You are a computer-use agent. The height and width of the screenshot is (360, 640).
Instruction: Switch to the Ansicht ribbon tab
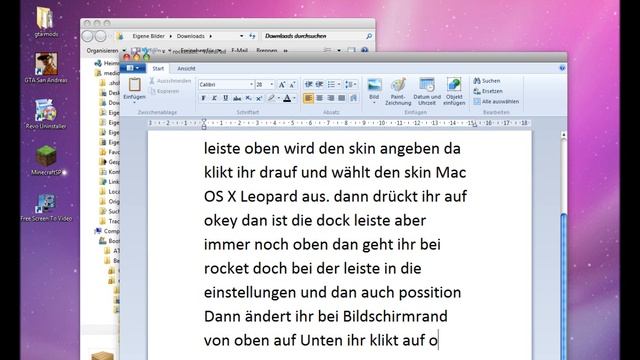click(x=186, y=69)
